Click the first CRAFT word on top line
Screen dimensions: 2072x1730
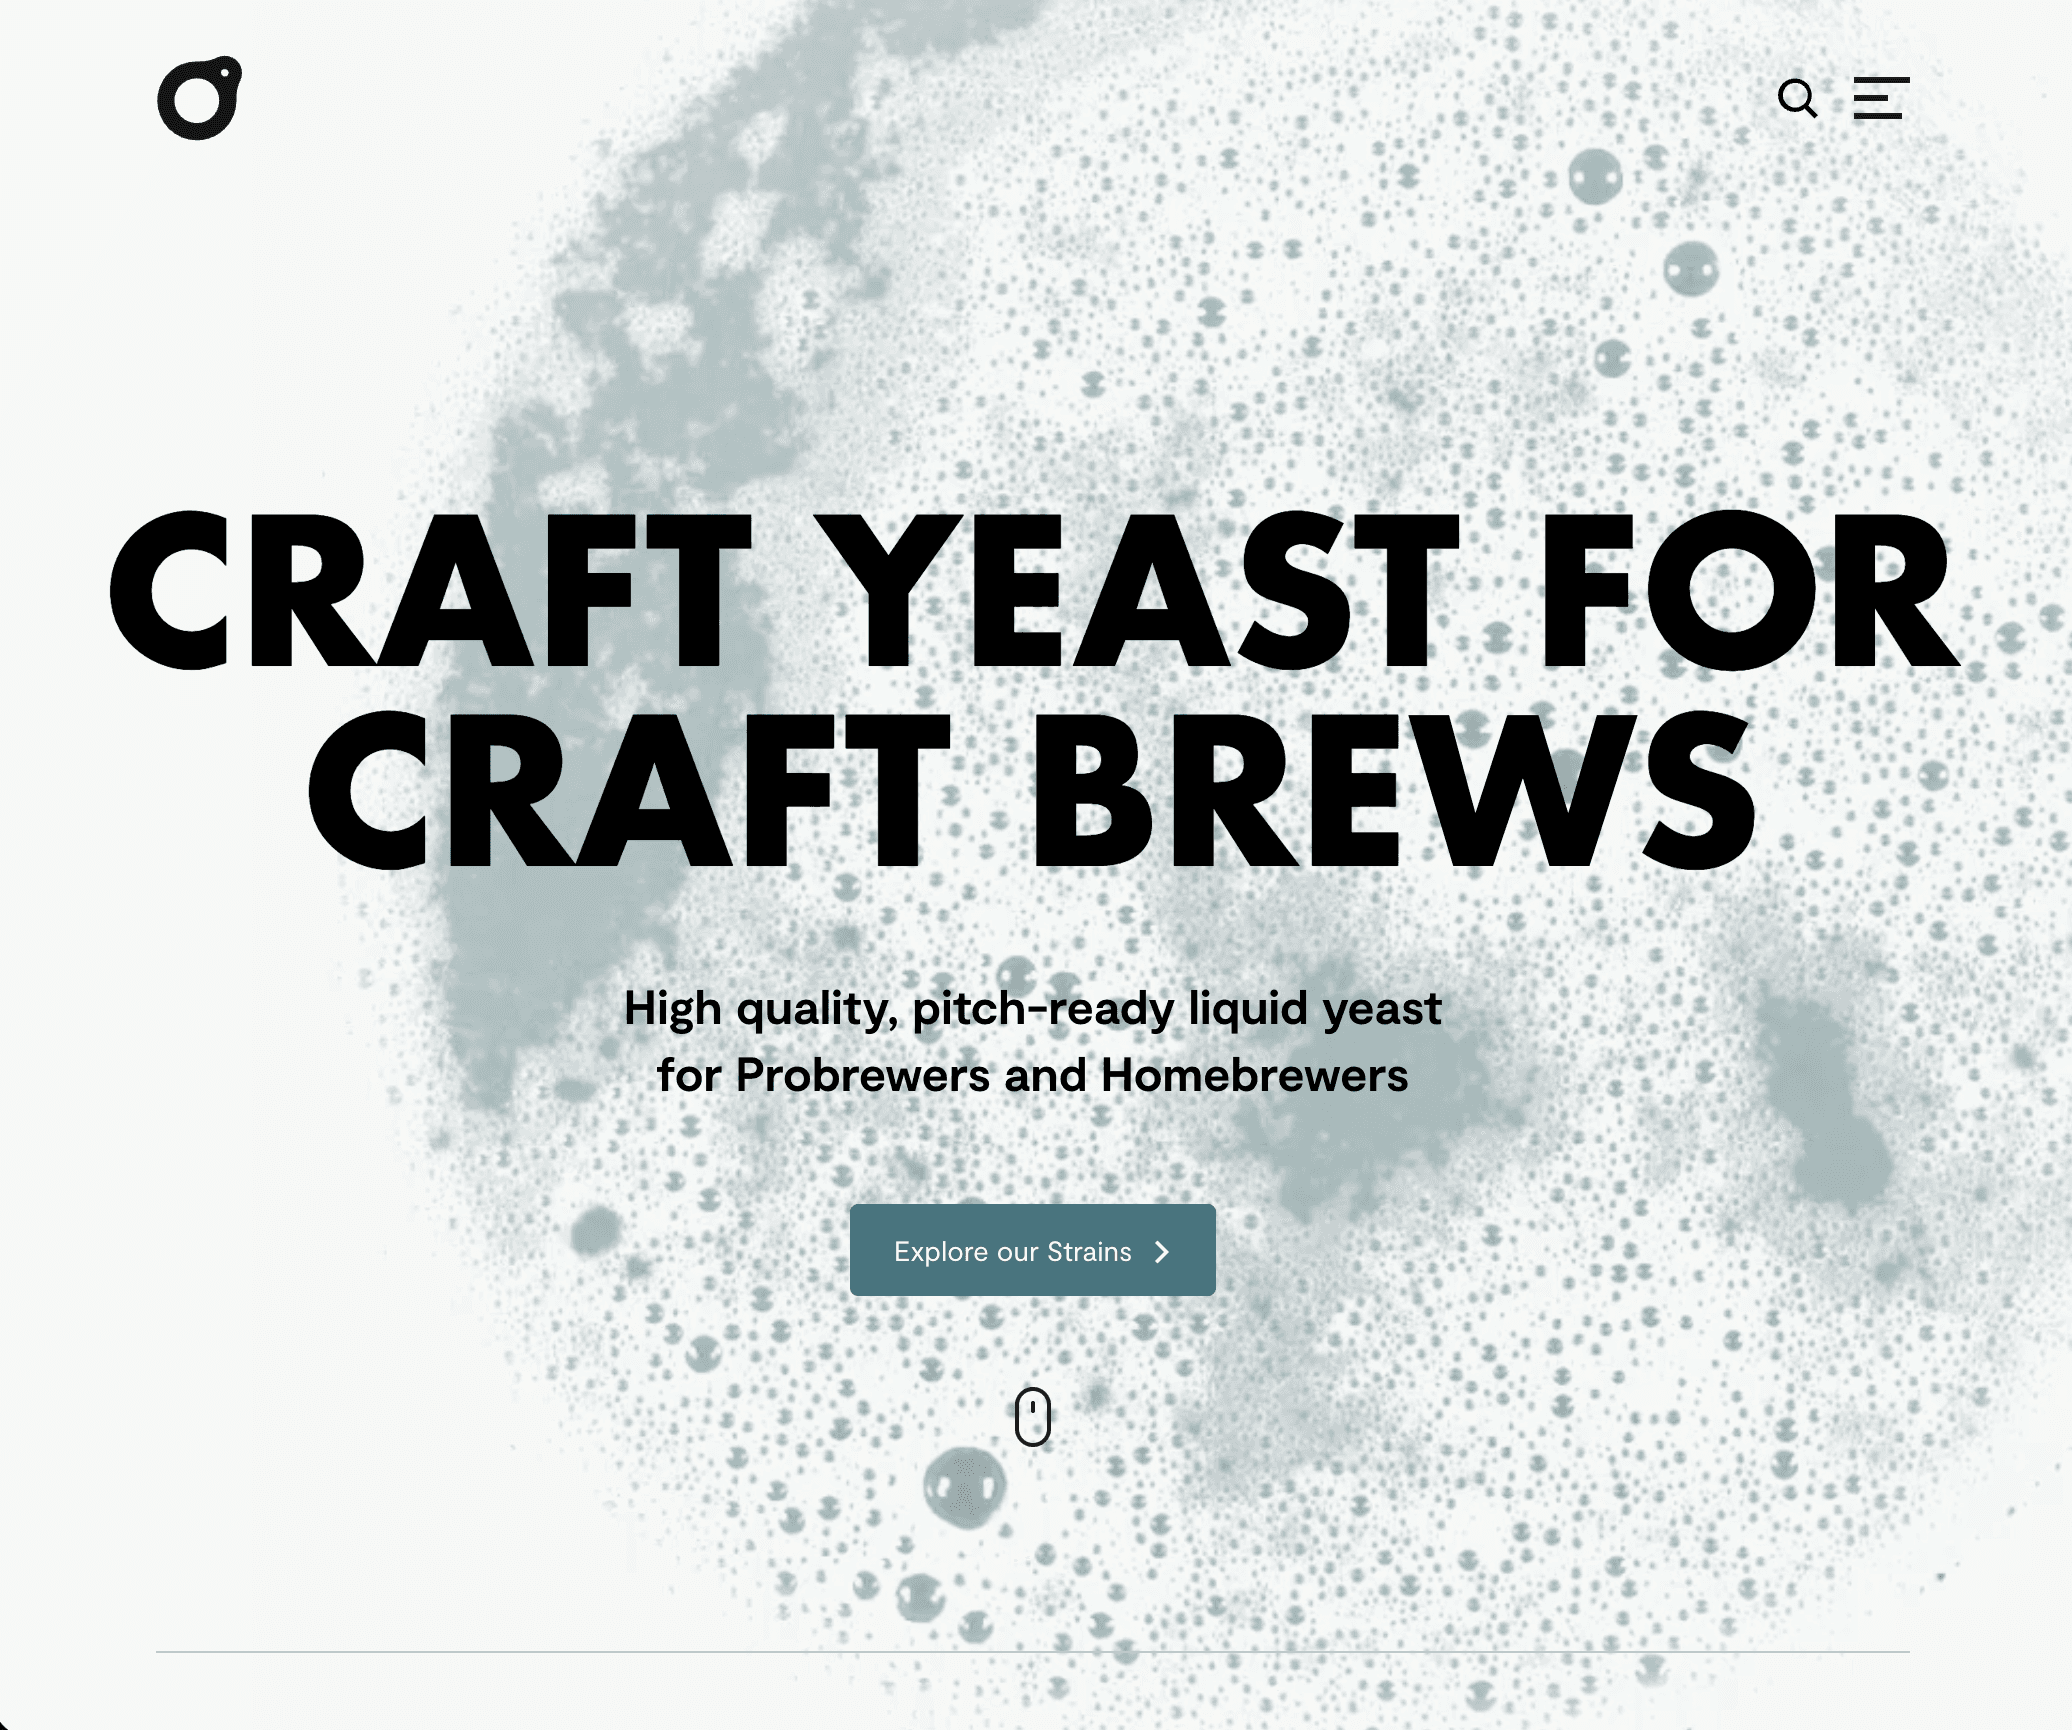[430, 590]
